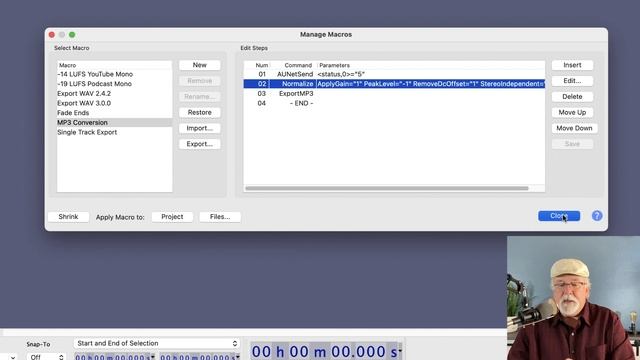Image resolution: width=640 pixels, height=360 pixels.
Task: Open the help question mark icon
Action: coord(597,216)
